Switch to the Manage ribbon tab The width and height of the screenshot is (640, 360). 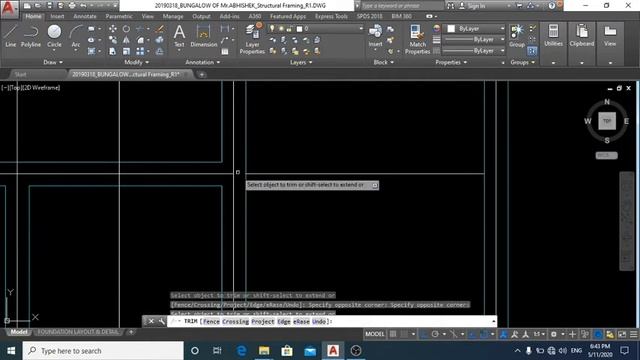(x=173, y=16)
